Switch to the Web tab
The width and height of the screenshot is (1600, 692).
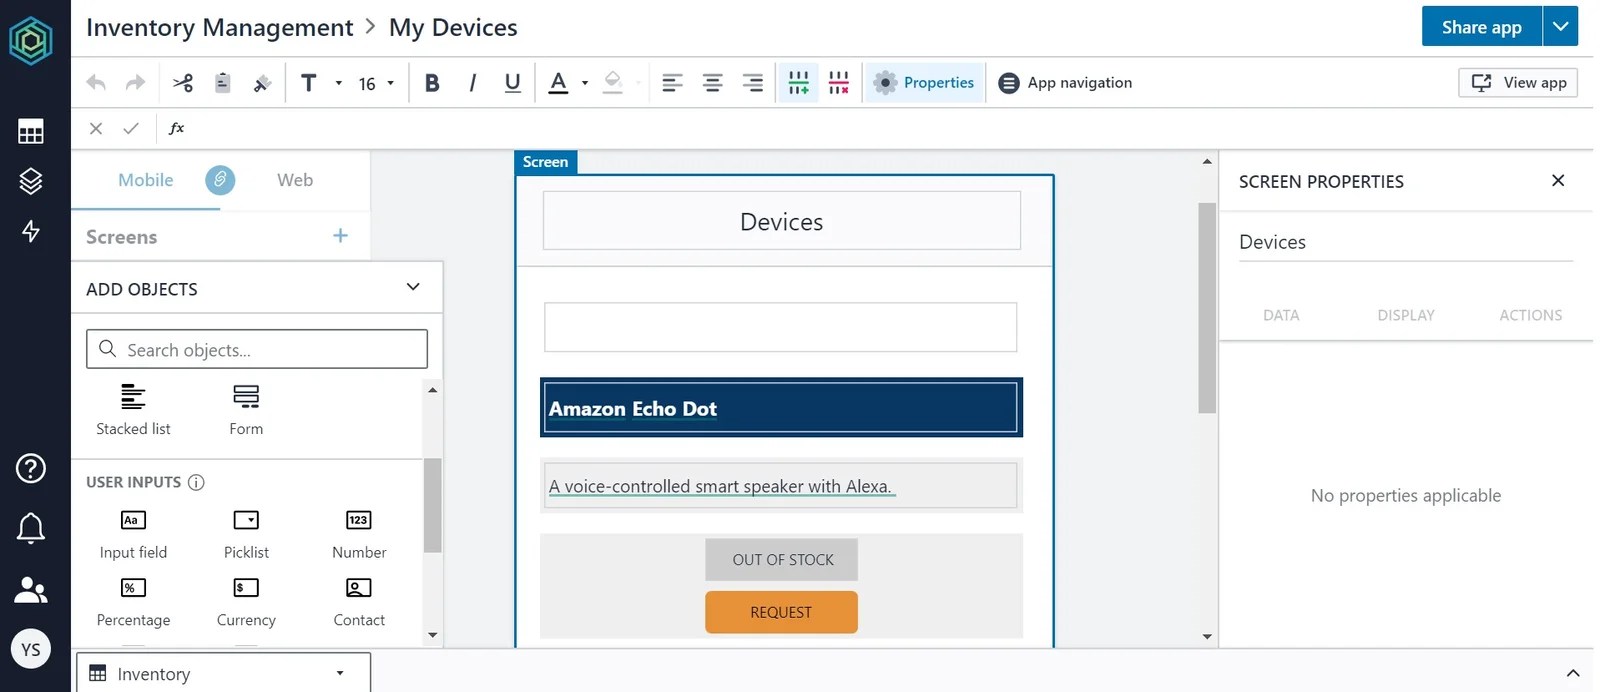[295, 180]
